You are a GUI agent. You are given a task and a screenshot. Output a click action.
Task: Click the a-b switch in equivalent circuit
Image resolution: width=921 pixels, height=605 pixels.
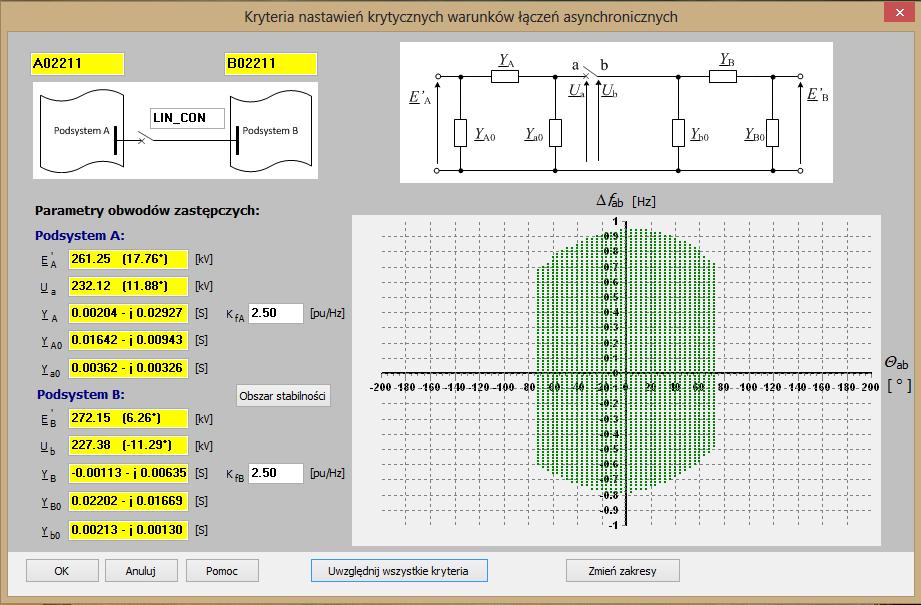click(589, 73)
